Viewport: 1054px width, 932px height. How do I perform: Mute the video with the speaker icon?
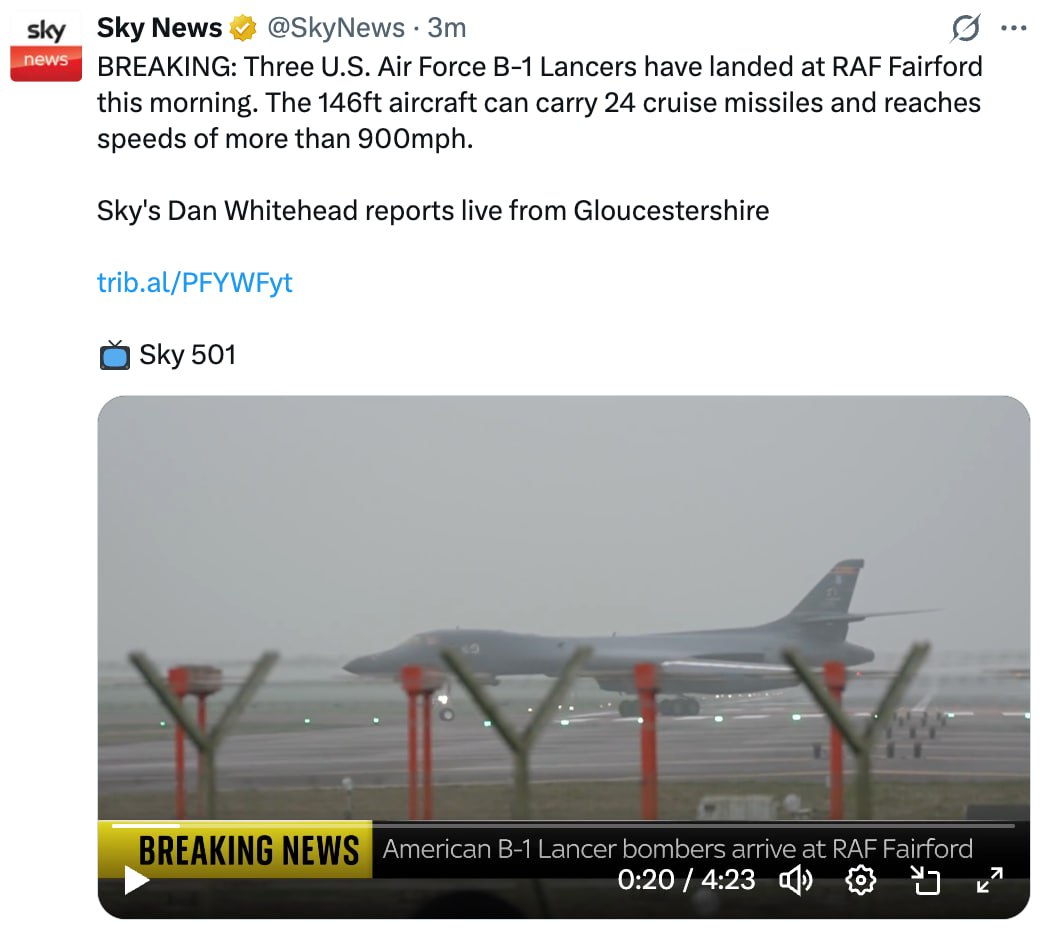tap(796, 880)
